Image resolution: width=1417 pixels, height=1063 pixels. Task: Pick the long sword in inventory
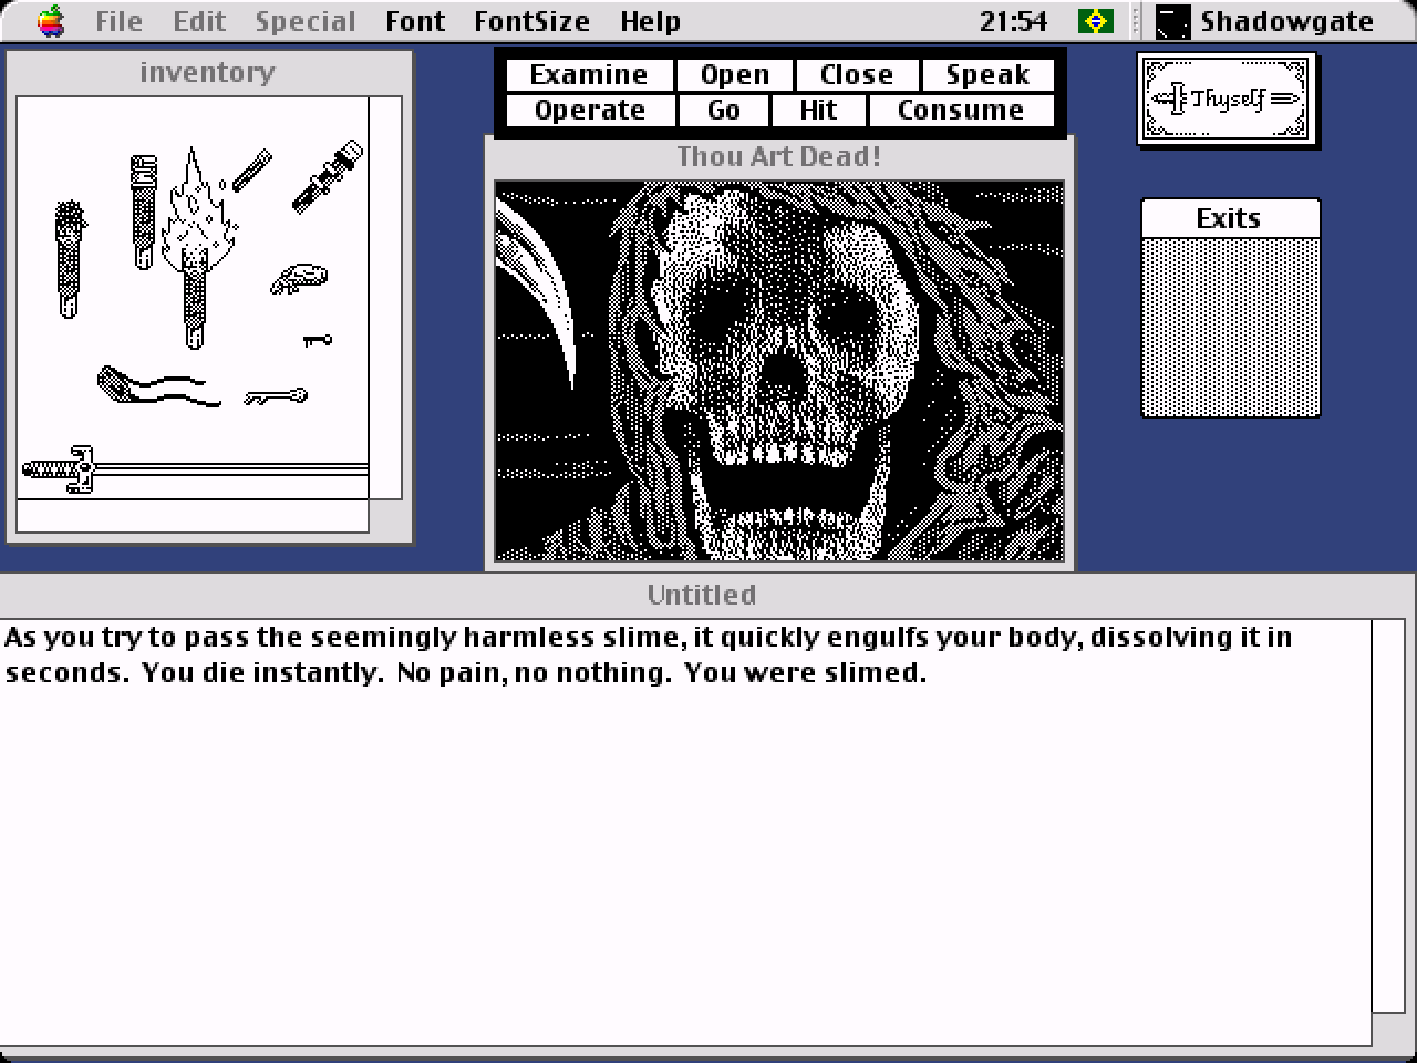(190, 468)
